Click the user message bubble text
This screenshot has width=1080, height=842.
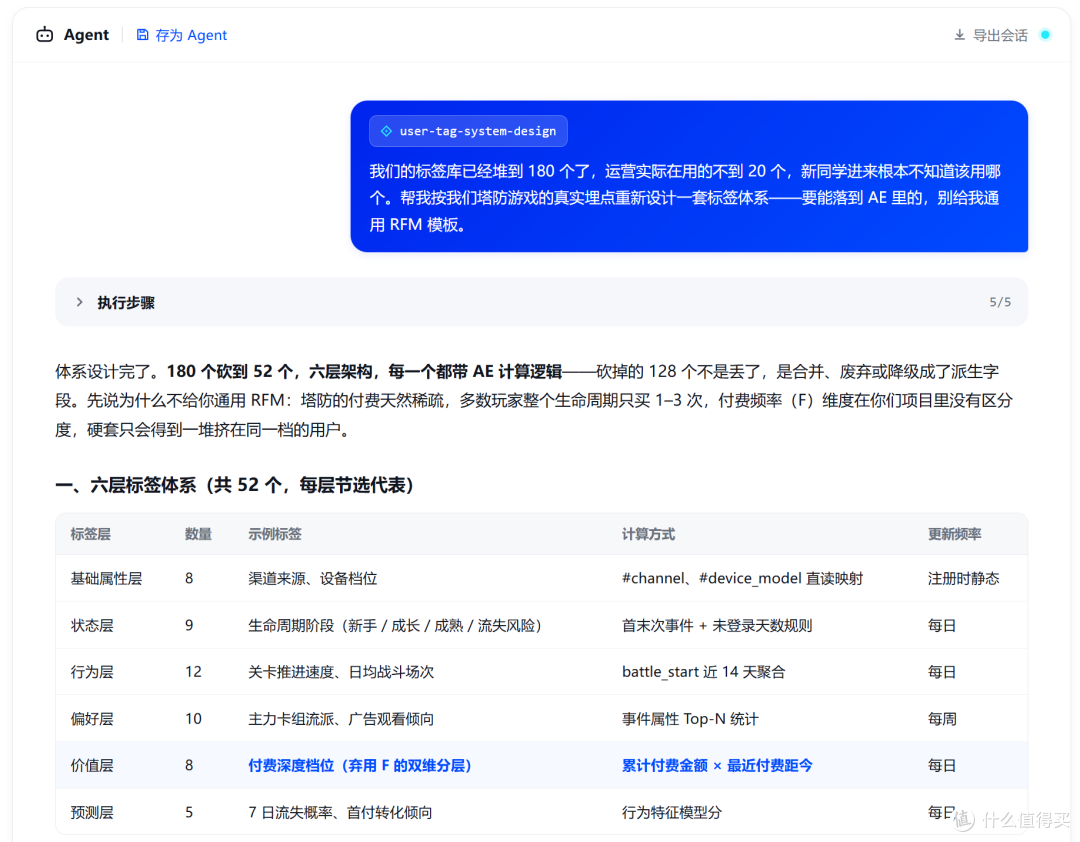point(685,198)
